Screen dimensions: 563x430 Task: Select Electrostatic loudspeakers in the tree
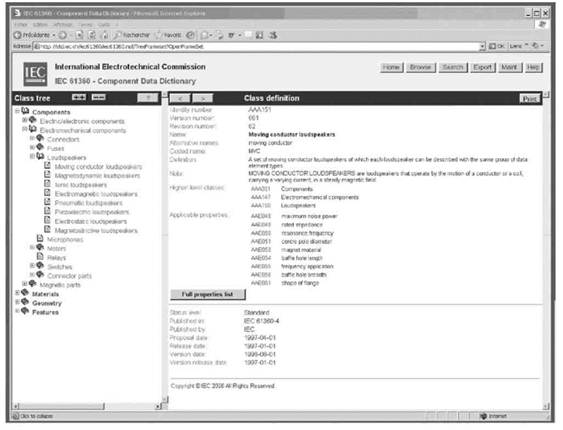pos(90,221)
